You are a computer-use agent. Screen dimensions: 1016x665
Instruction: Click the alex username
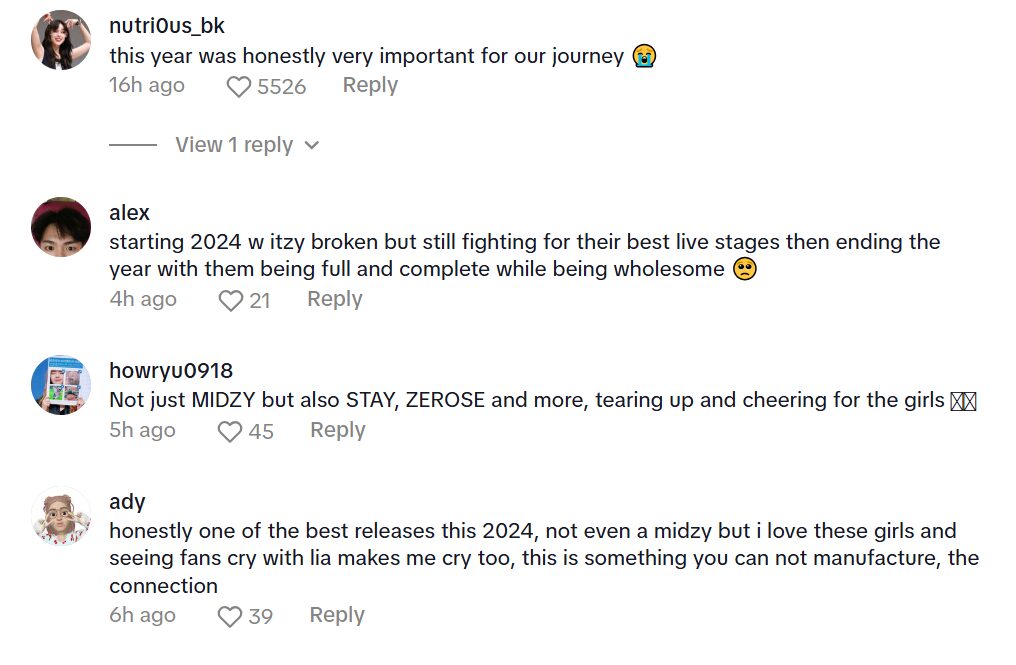click(130, 213)
